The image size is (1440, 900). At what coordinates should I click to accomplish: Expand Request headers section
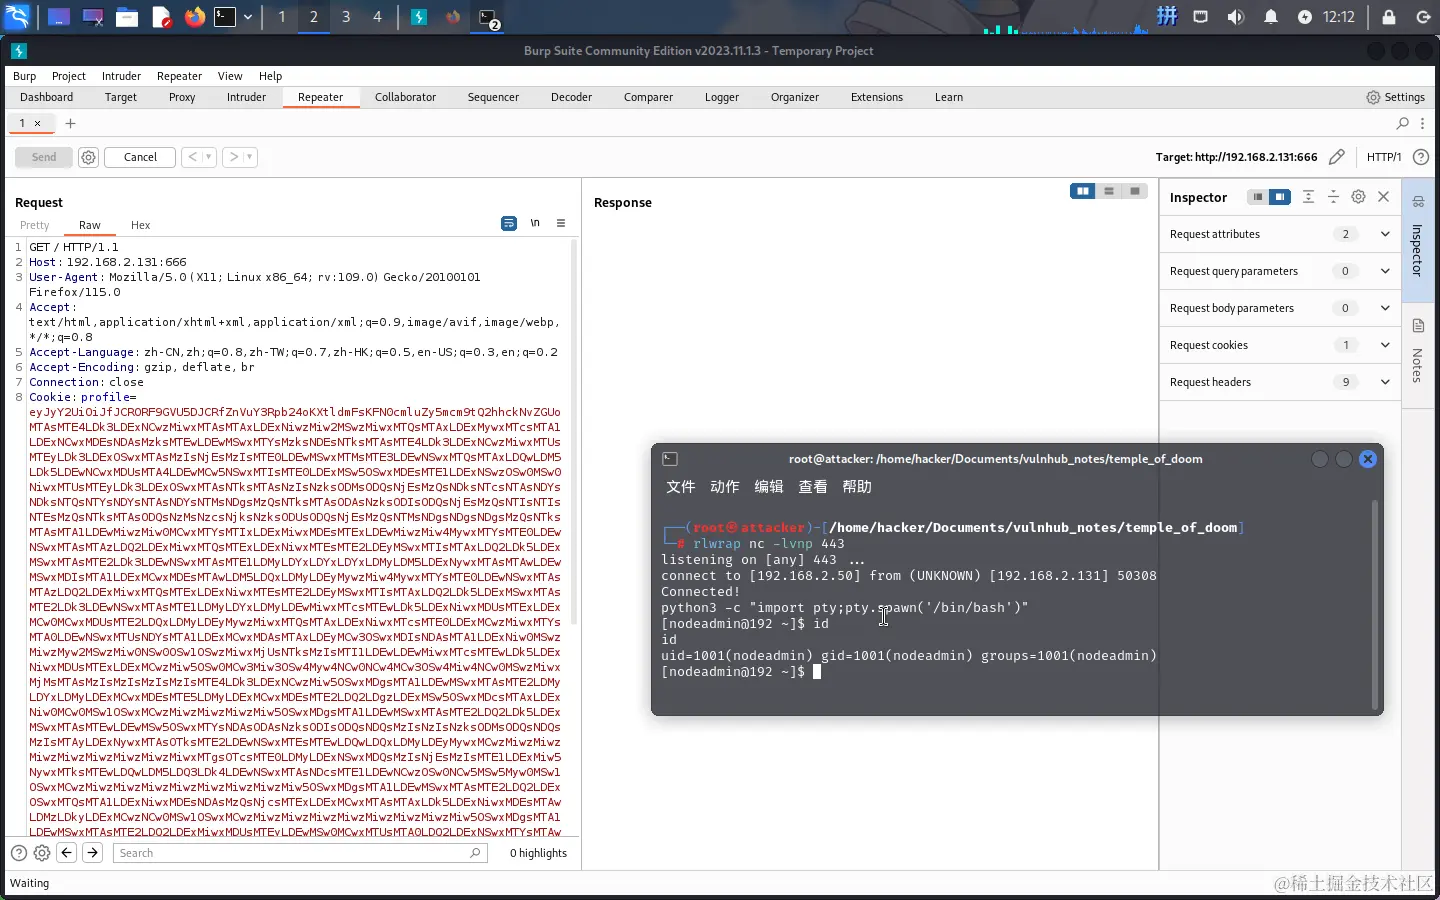[1280, 382]
